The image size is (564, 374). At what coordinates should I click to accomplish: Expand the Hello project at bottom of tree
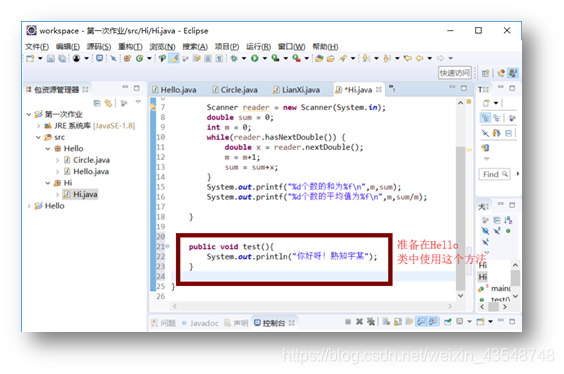click(29, 206)
